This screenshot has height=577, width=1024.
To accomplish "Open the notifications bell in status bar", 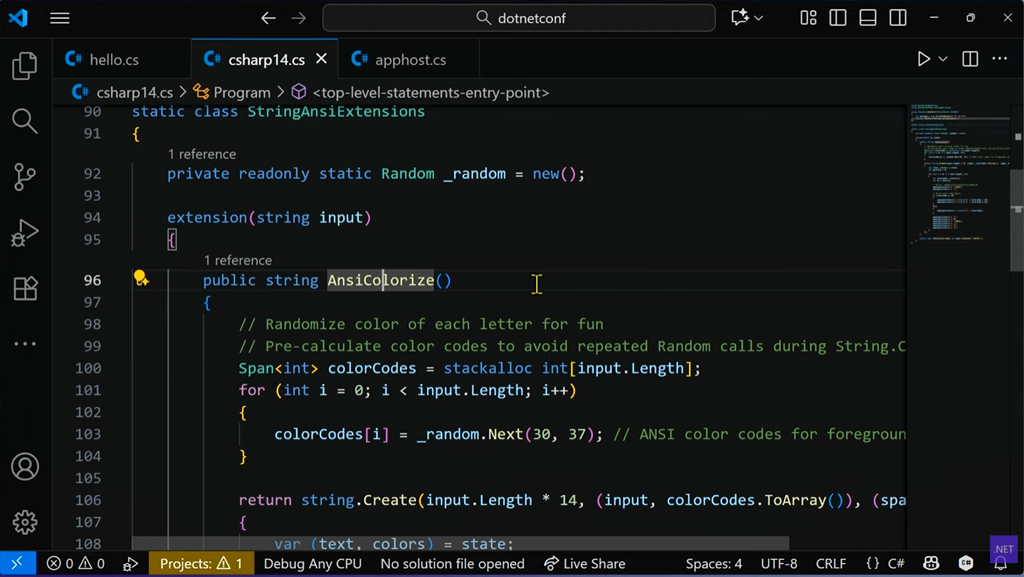I will [1001, 564].
